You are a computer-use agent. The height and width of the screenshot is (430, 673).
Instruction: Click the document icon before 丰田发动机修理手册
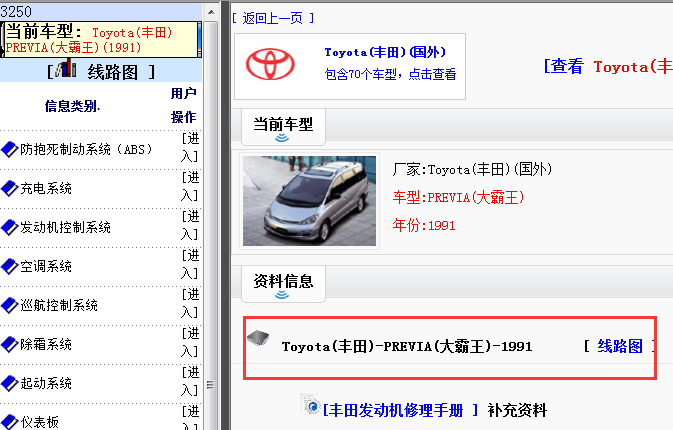click(311, 404)
